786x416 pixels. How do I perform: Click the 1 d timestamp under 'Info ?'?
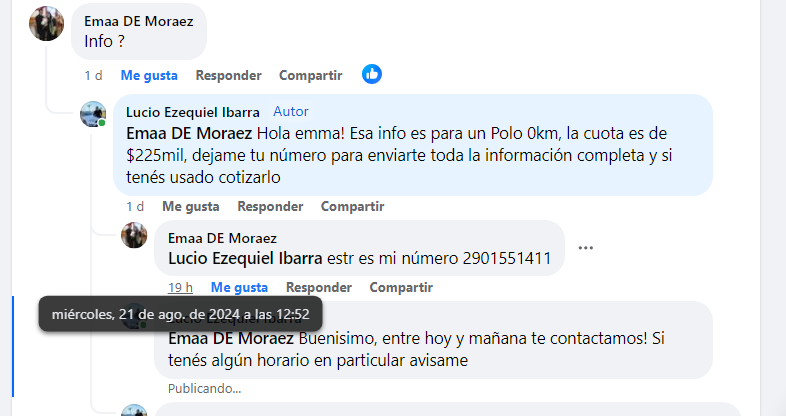click(93, 76)
